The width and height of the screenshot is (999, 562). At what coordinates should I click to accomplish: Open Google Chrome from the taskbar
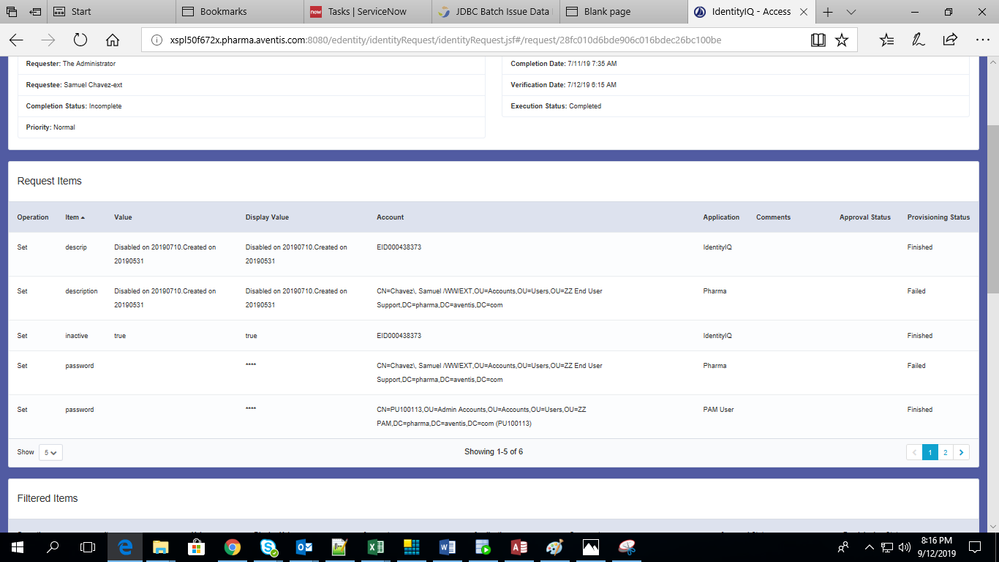(232, 547)
